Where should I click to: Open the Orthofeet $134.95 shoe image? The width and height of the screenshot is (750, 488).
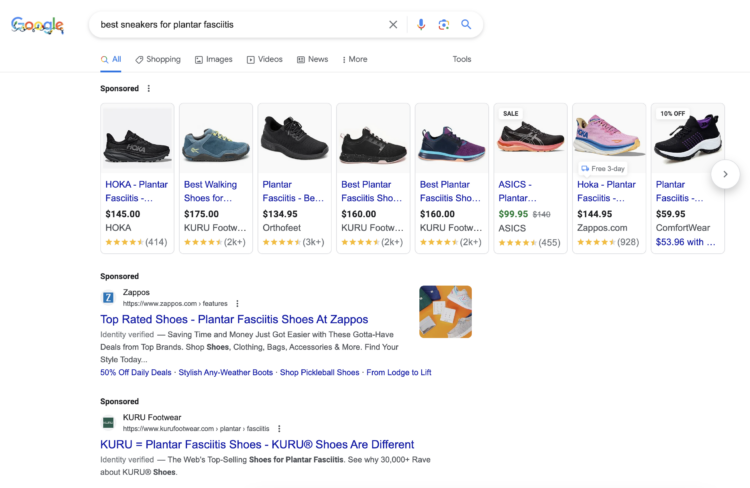pyautogui.click(x=295, y=140)
